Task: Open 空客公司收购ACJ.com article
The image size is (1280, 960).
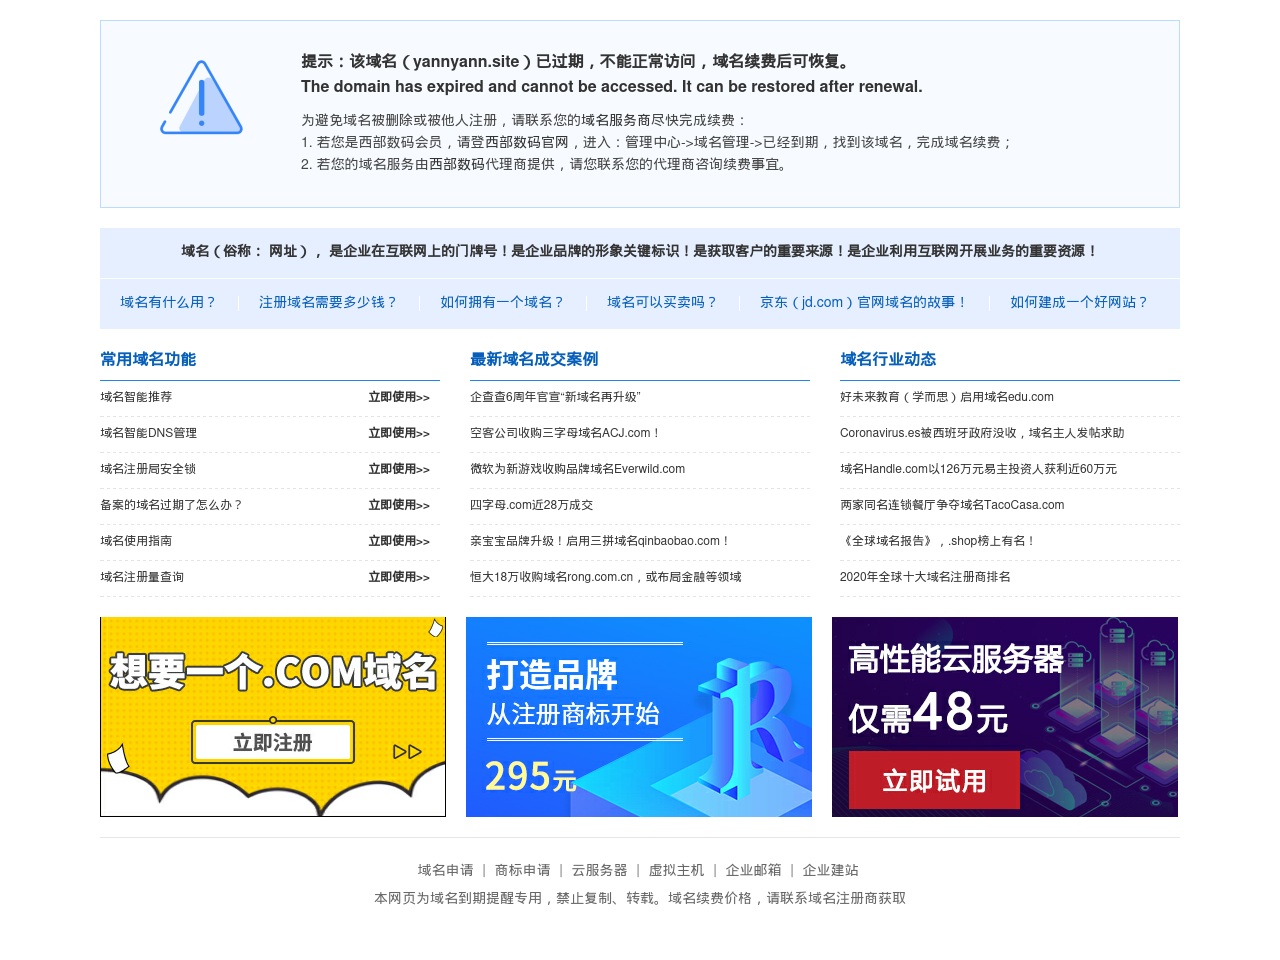Action: 566,433
